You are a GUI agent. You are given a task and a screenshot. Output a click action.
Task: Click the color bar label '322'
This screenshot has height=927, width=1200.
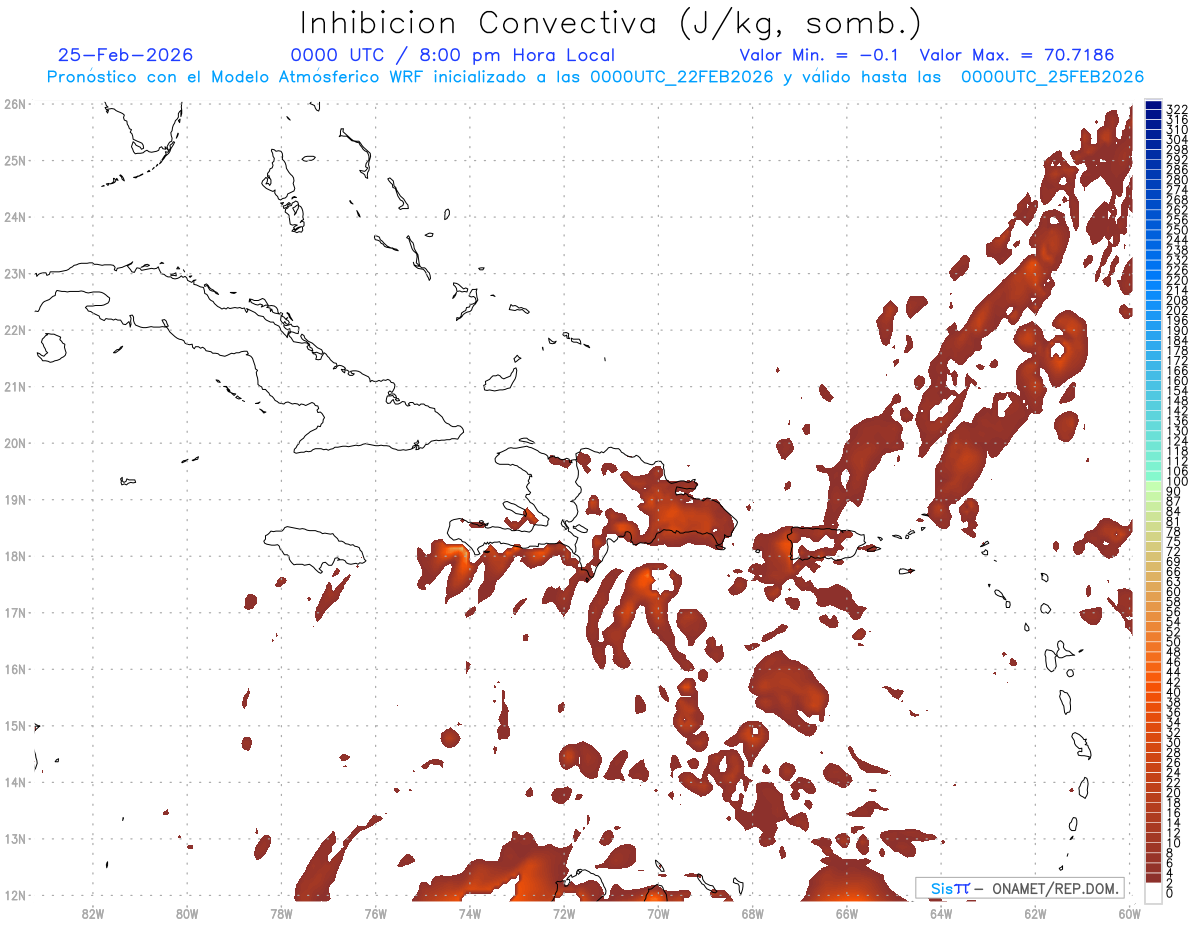coord(1177,109)
